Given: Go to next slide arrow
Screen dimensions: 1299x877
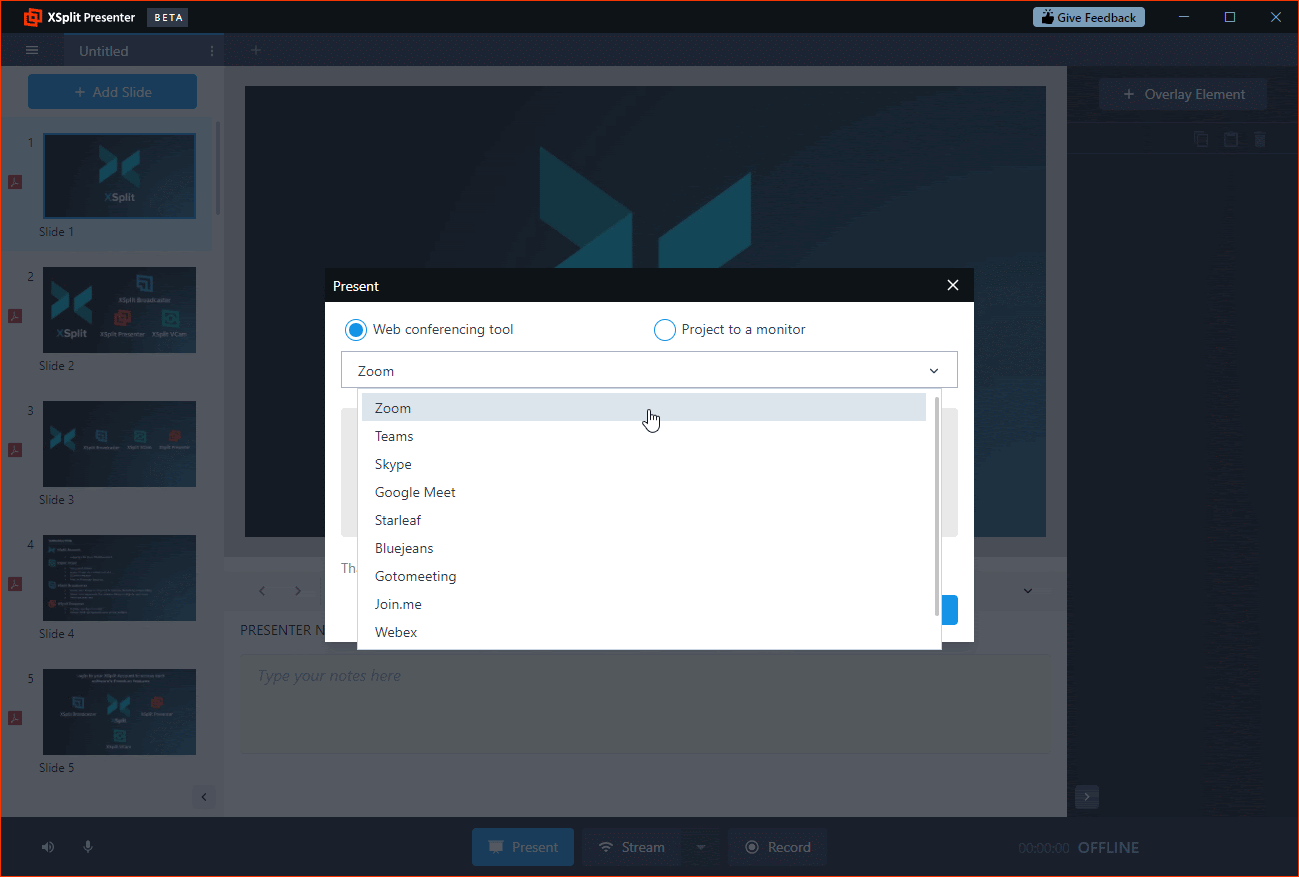Looking at the screenshot, I should [x=298, y=591].
